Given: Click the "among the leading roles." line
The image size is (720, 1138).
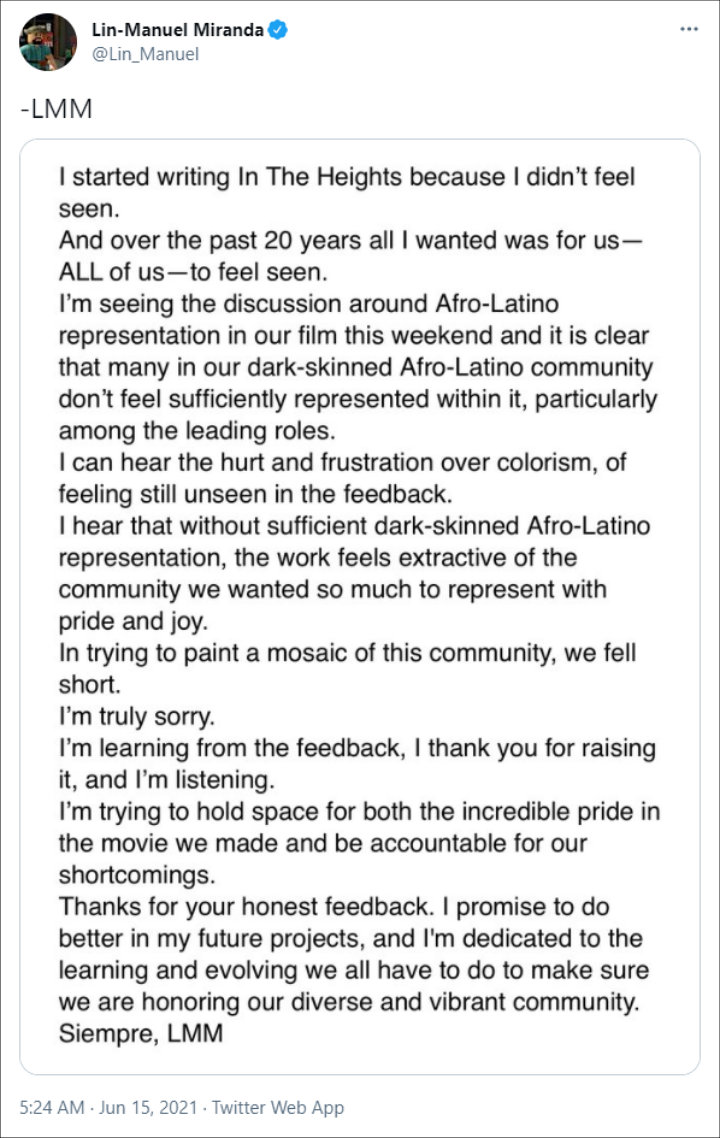Looking at the screenshot, I should [197, 431].
